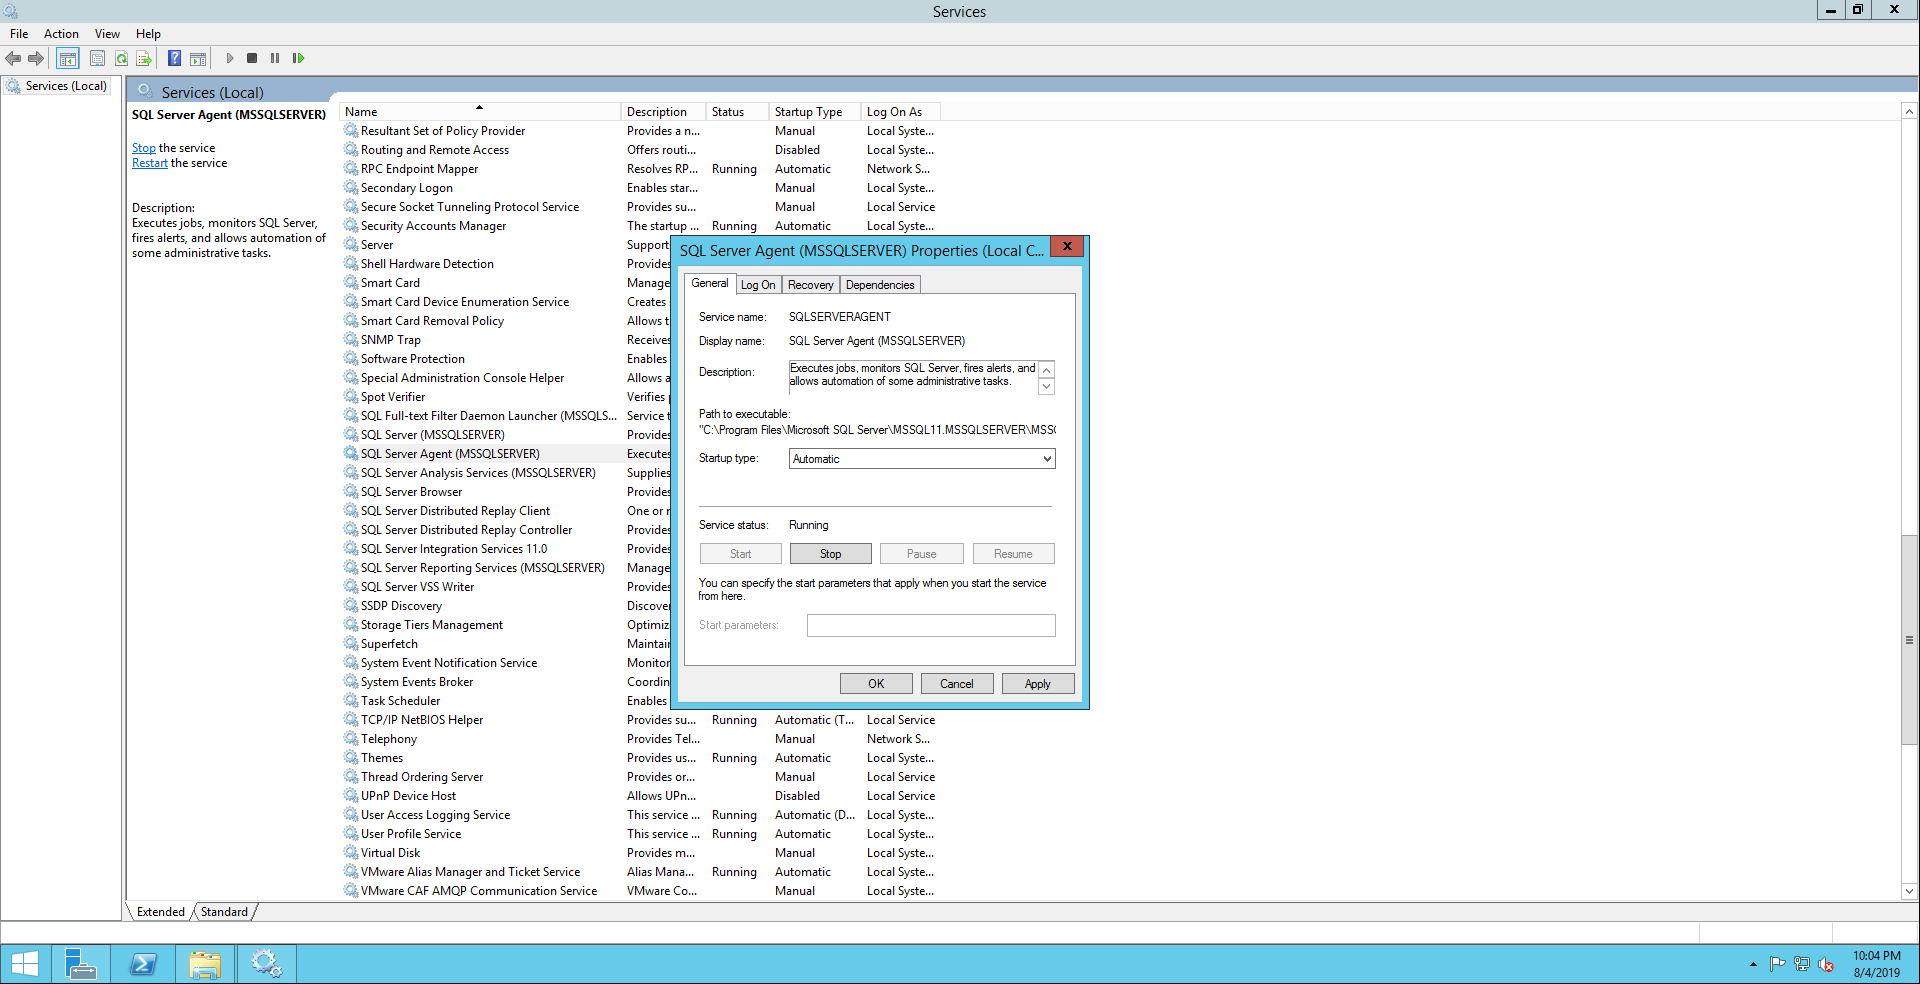Open Server Manager from the taskbar
The height and width of the screenshot is (984, 1920).
point(80,964)
